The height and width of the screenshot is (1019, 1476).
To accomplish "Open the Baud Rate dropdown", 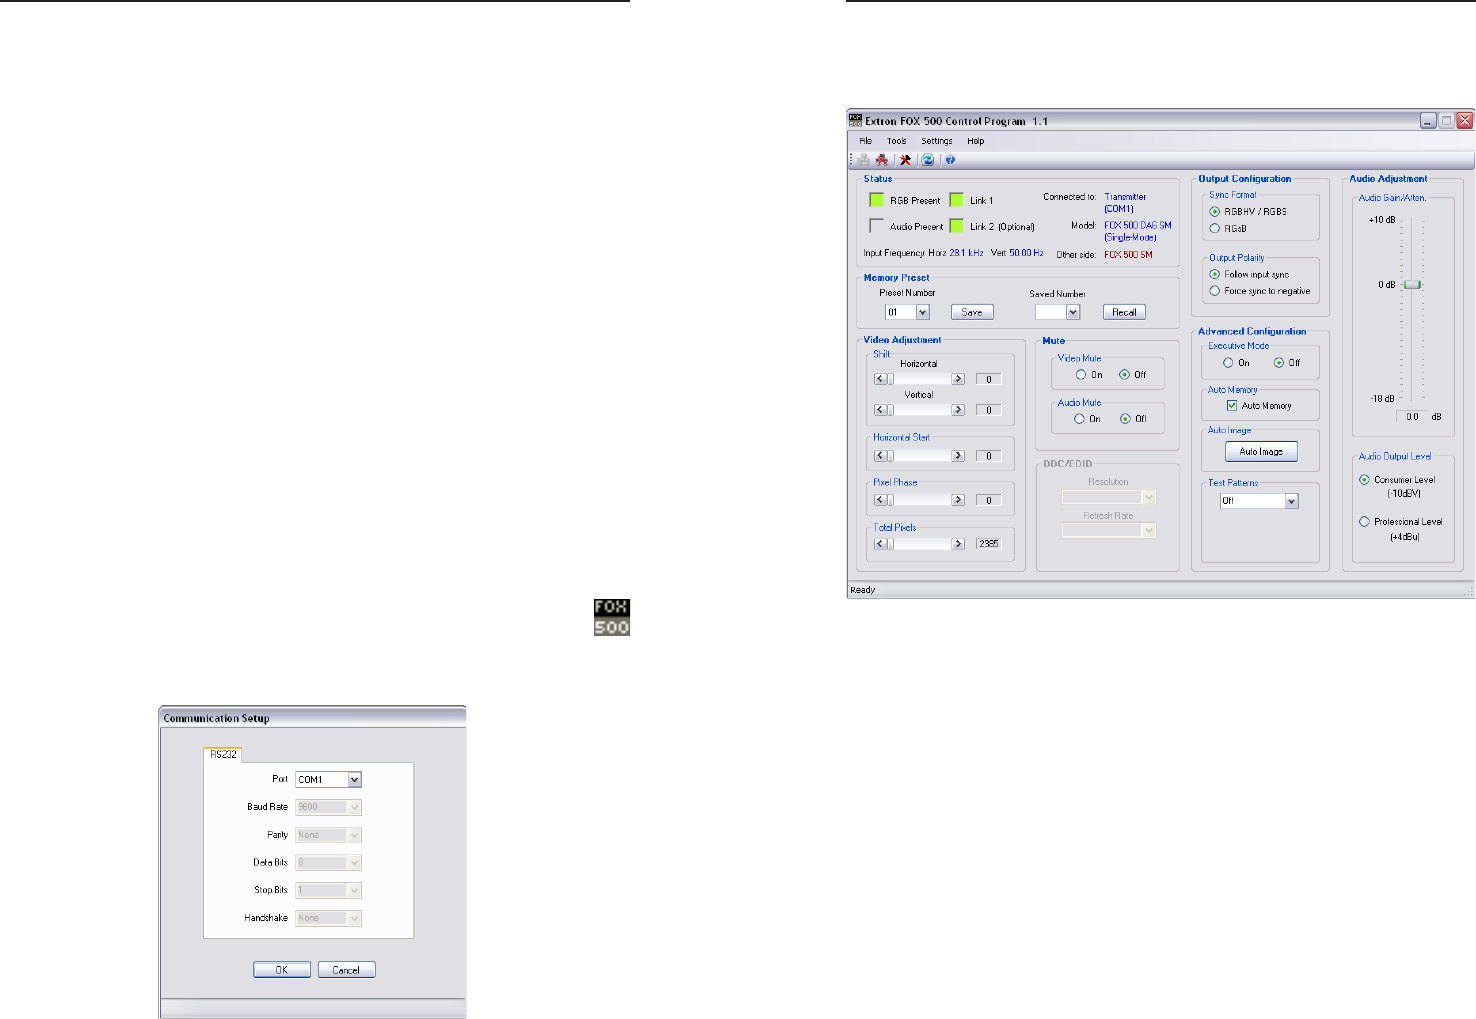I will pyautogui.click(x=354, y=807).
